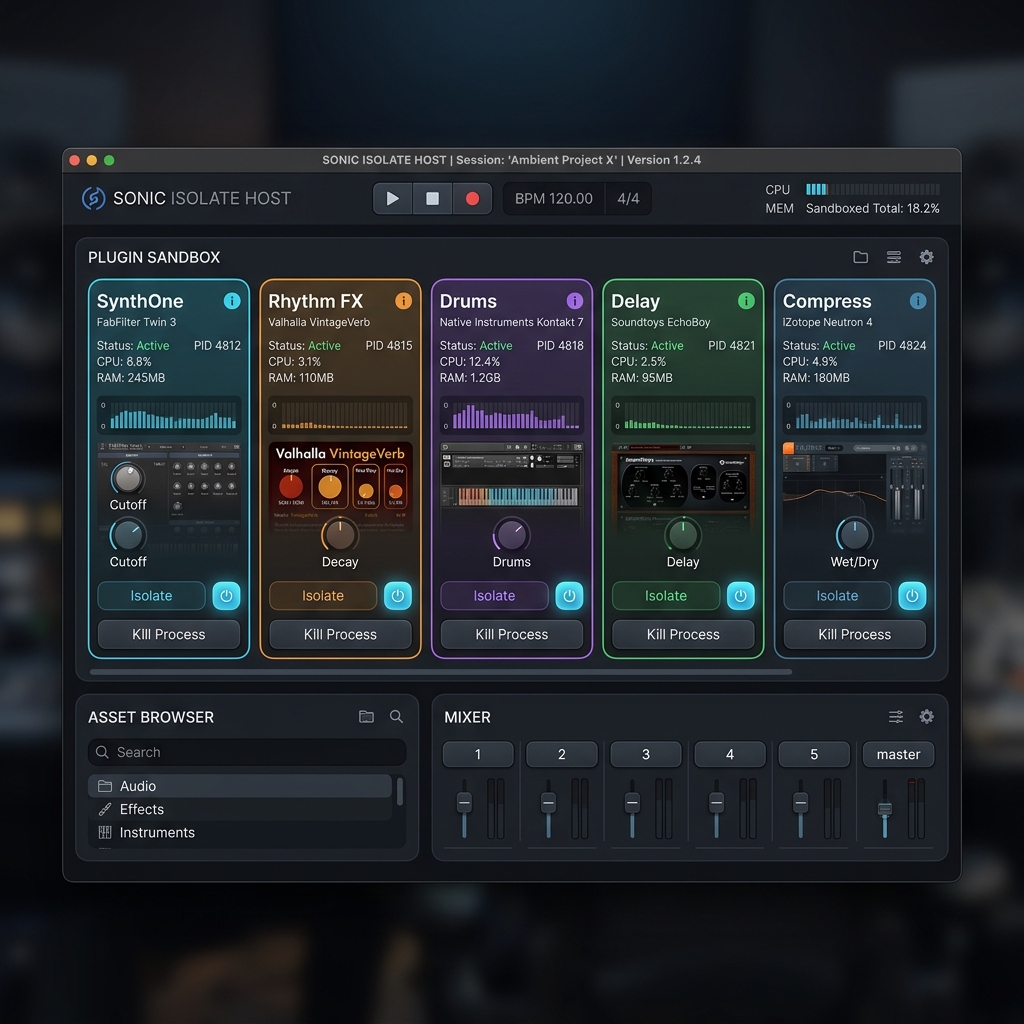Toggle power for the Delay plugin
This screenshot has width=1024, height=1024.
click(741, 596)
